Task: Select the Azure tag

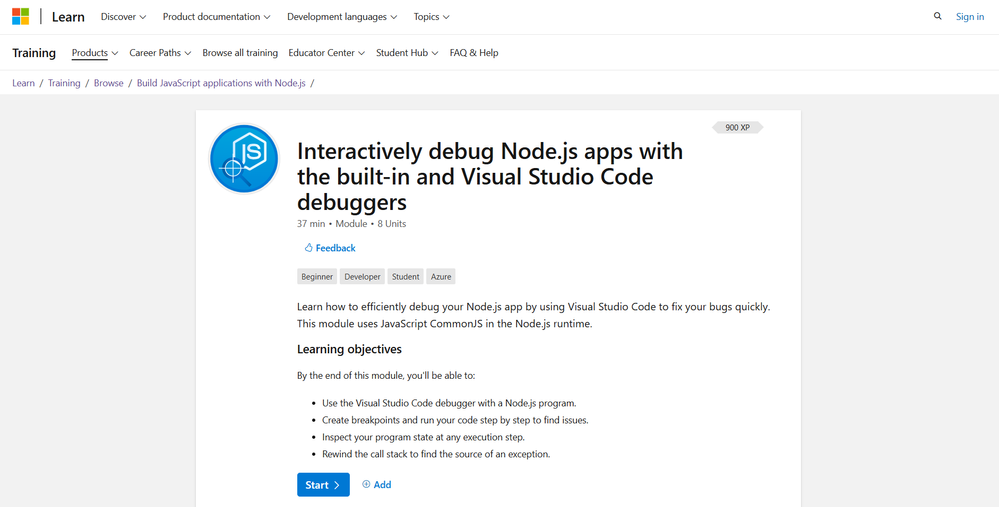Action: [x=441, y=276]
